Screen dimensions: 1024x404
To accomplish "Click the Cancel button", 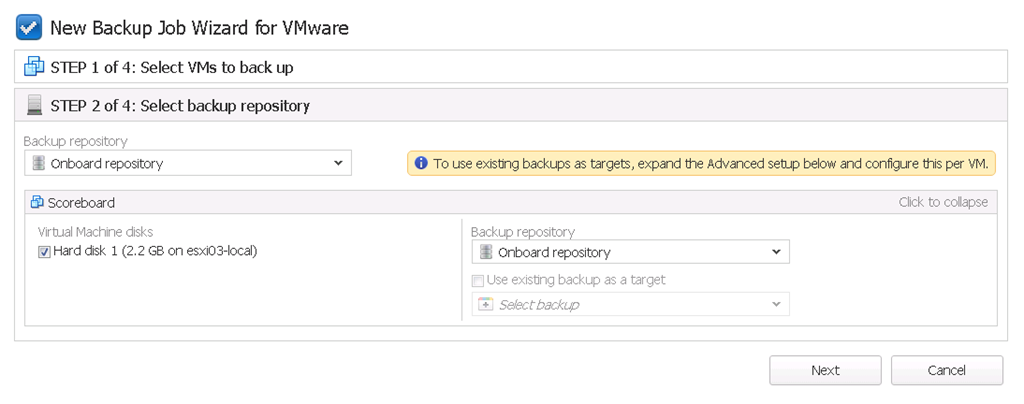I will click(x=946, y=370).
